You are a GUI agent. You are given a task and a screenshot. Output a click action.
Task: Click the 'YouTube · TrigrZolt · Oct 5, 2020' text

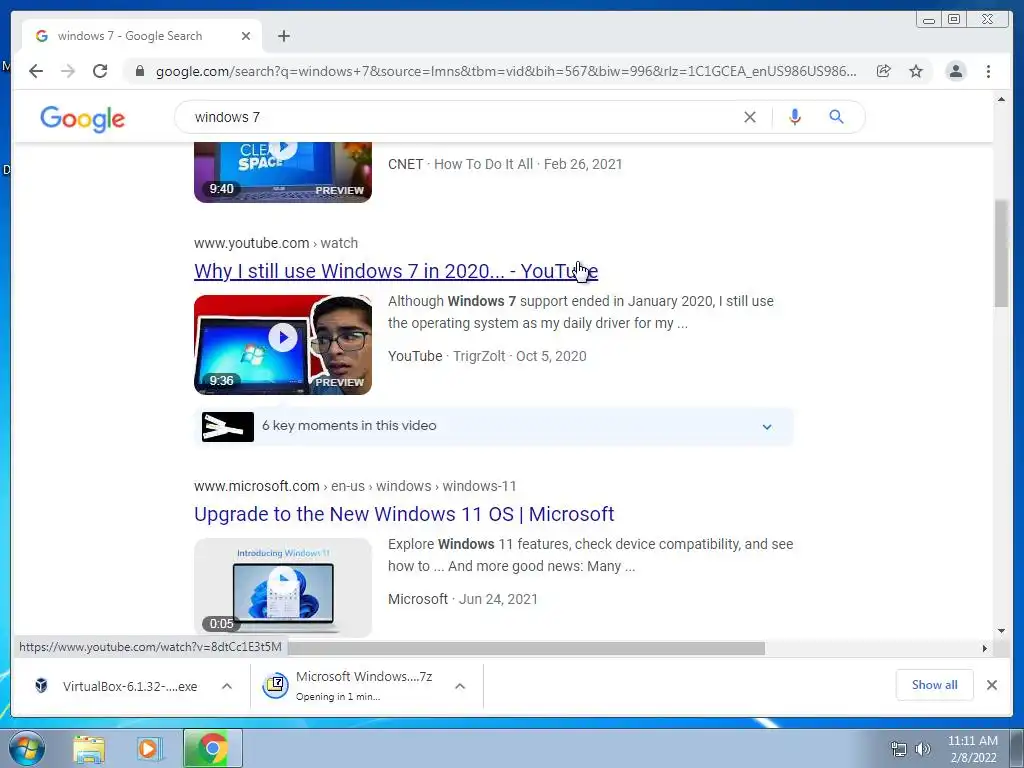487,356
